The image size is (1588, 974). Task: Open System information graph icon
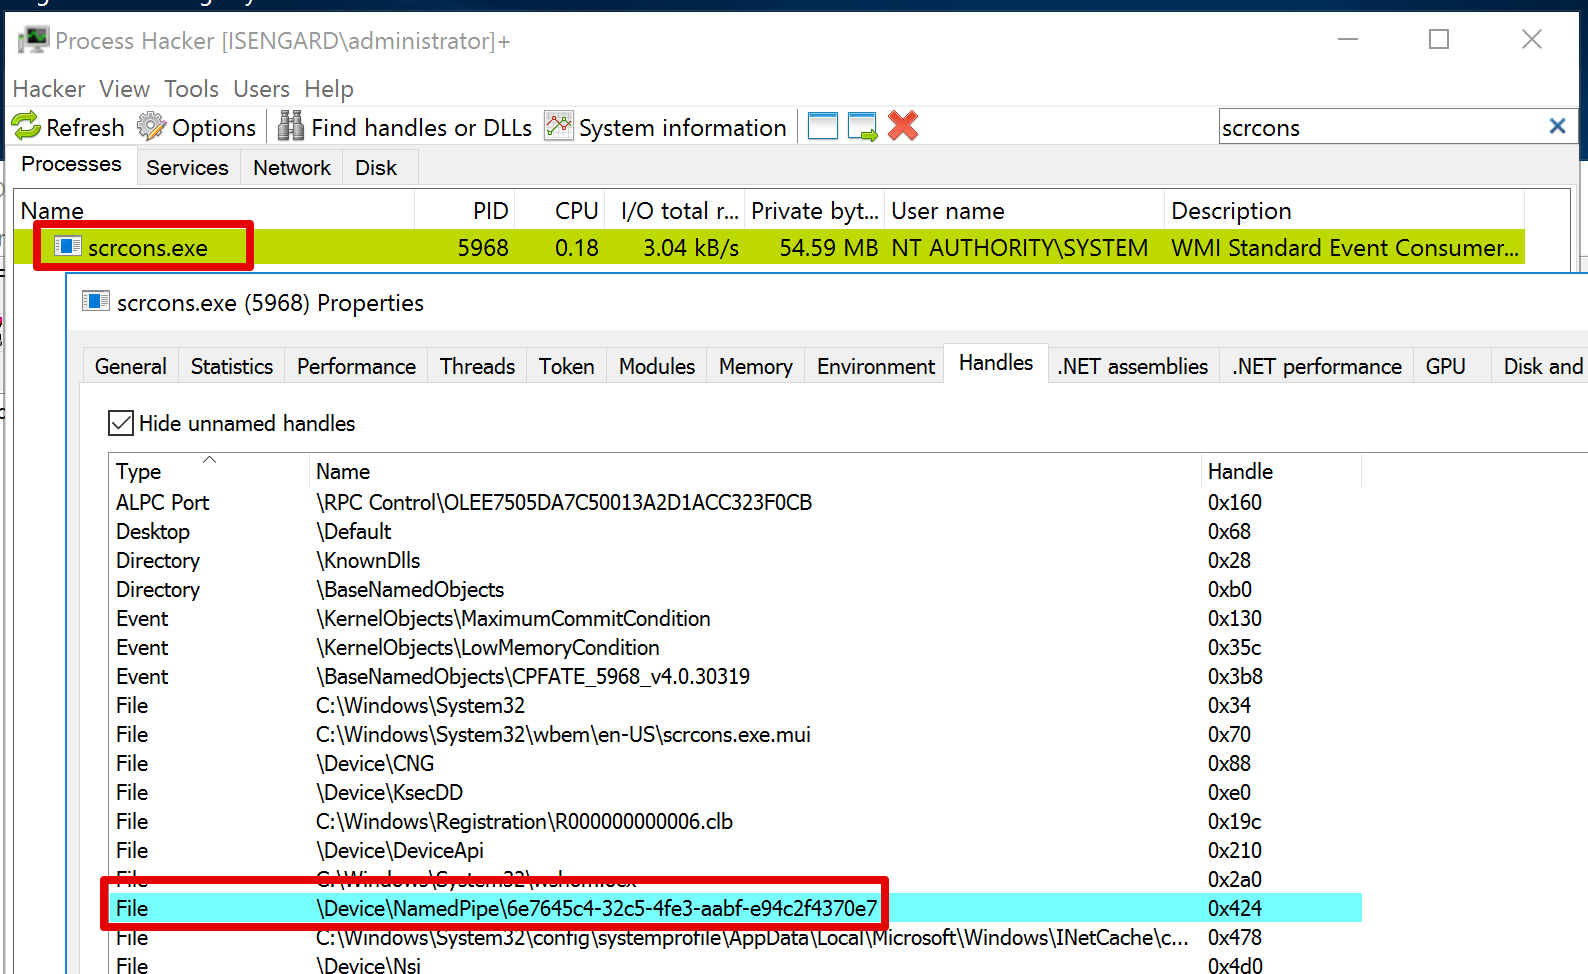(559, 127)
